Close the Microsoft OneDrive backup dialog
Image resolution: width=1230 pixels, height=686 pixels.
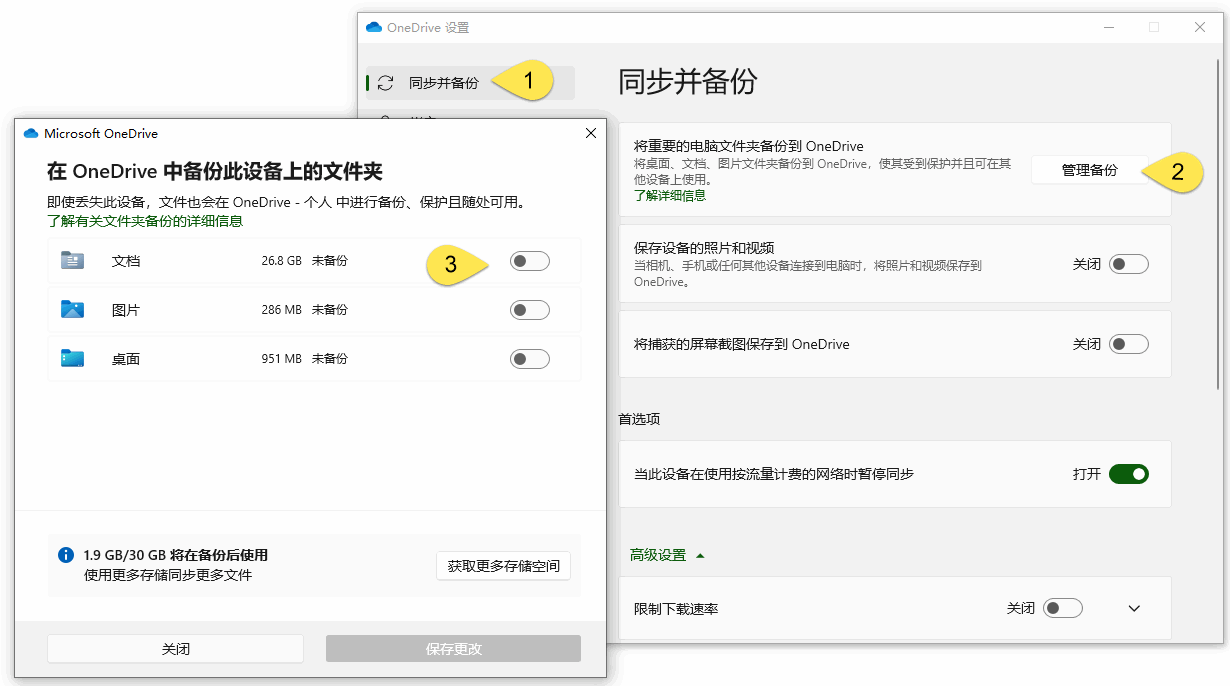(x=591, y=133)
